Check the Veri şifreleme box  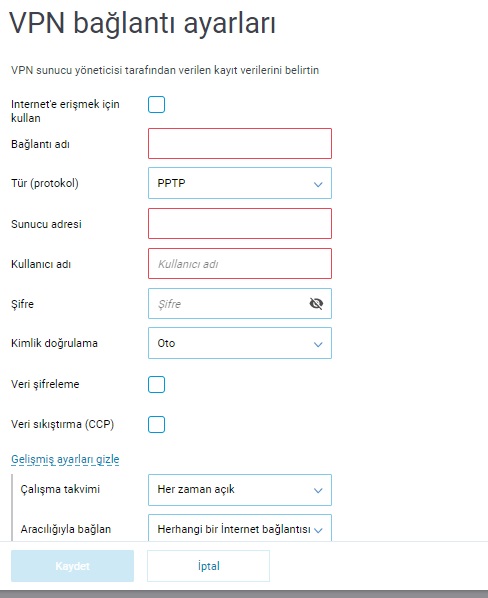pos(156,384)
